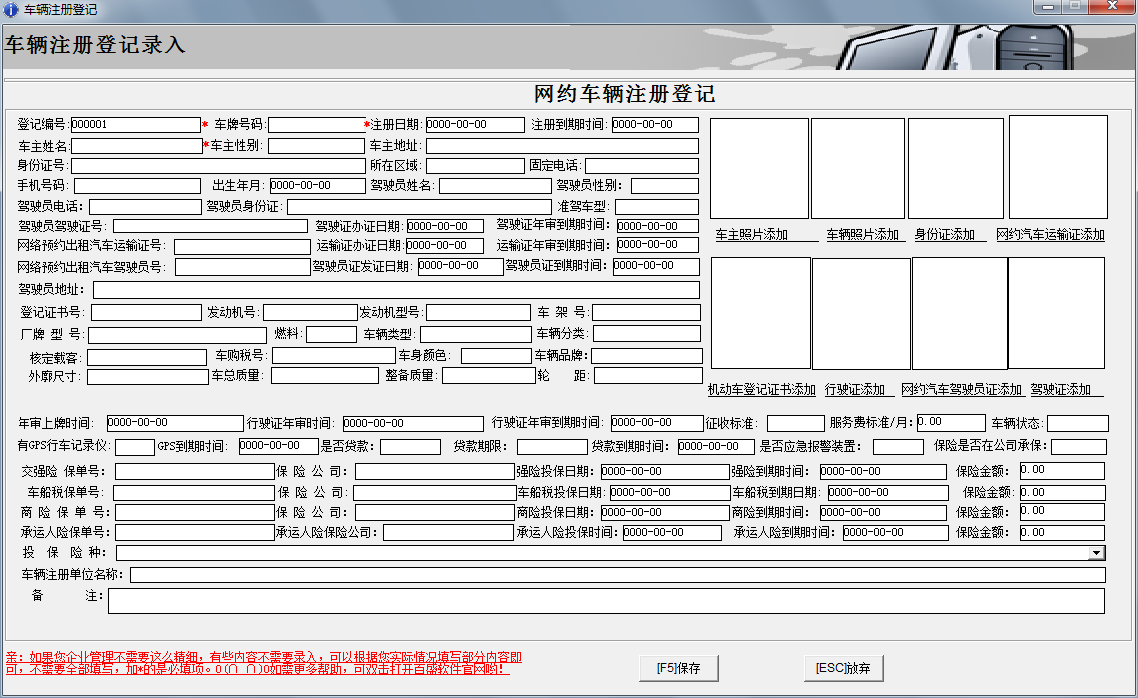Click the app icon in the title bar

tap(11, 9)
